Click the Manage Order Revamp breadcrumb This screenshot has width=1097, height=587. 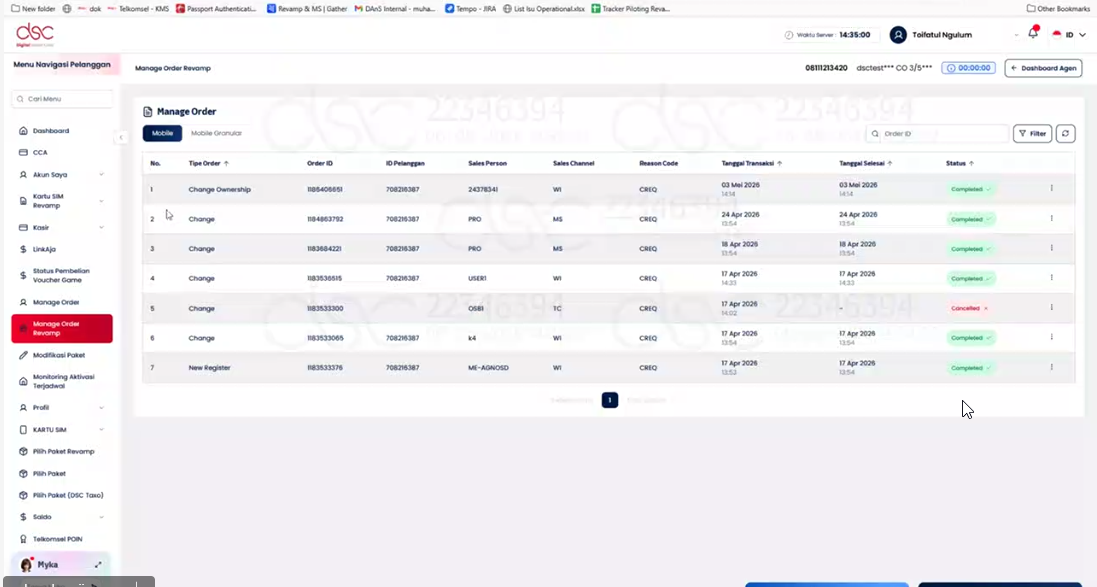pos(173,69)
